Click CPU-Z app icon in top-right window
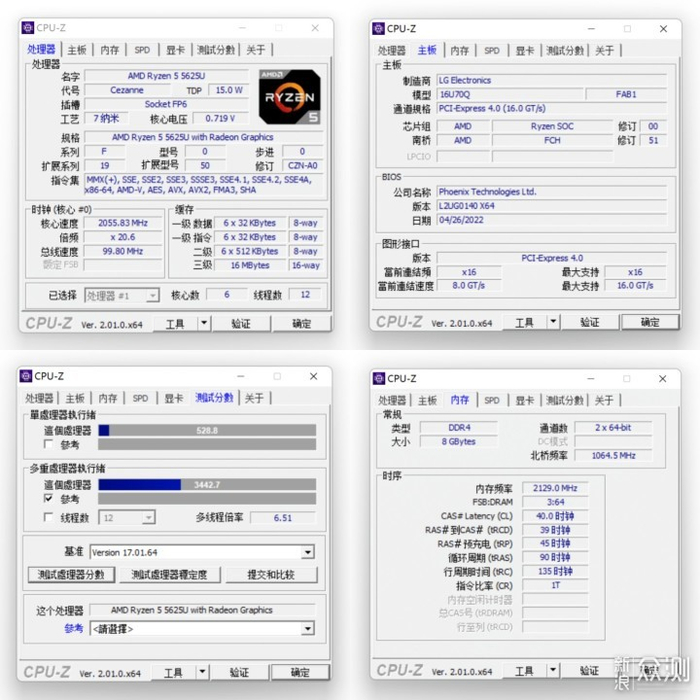 [378, 29]
